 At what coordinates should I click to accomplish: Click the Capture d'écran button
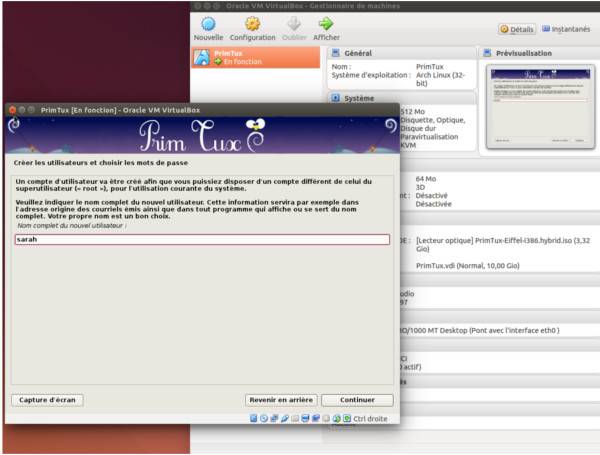[47, 400]
